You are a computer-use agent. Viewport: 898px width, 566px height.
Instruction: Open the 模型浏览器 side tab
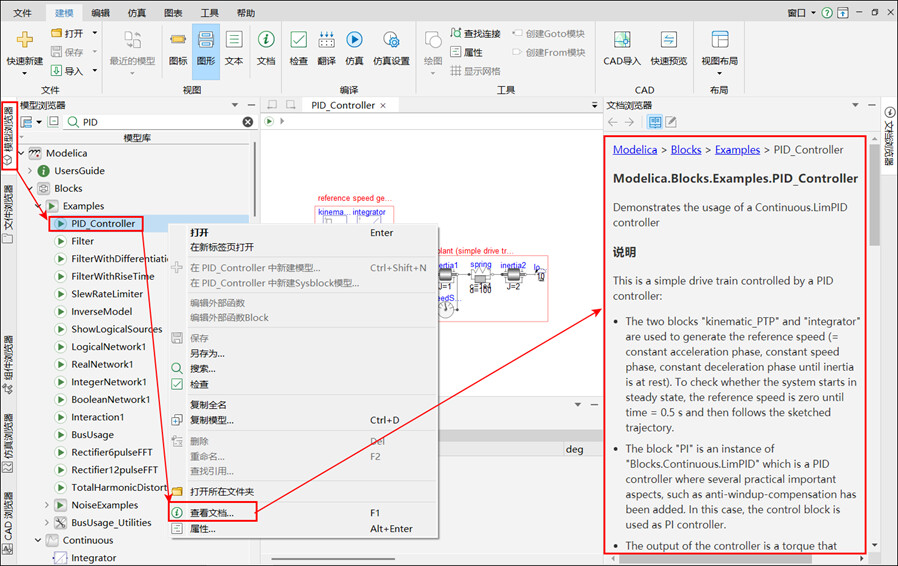(9, 136)
